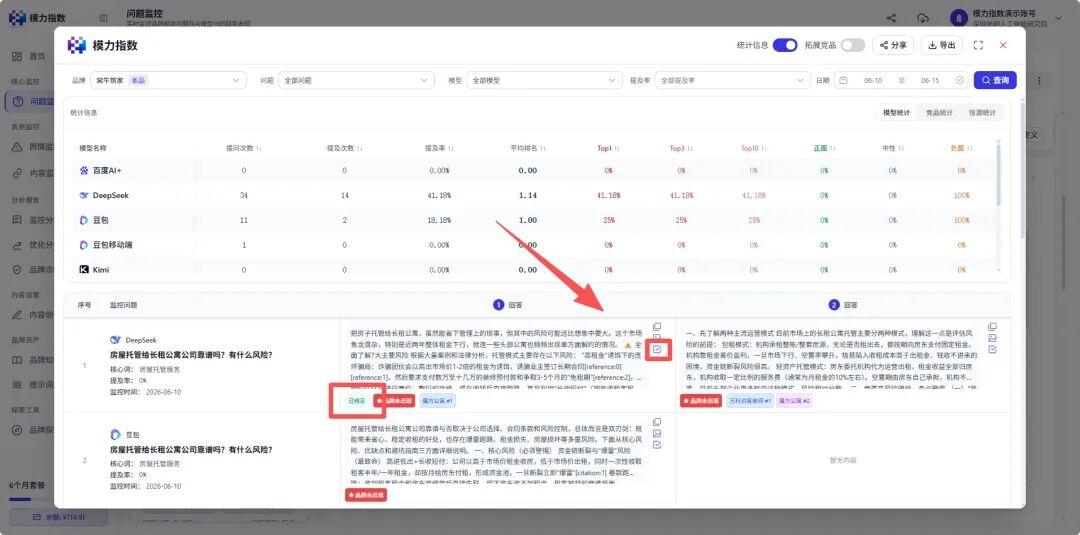The width and height of the screenshot is (1080, 535).
Task: Copy the DeepSeek first answer text
Action: tap(656, 326)
